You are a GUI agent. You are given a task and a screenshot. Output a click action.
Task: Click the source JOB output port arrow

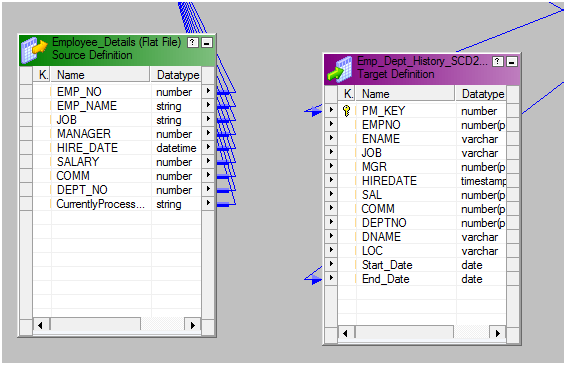click(208, 119)
